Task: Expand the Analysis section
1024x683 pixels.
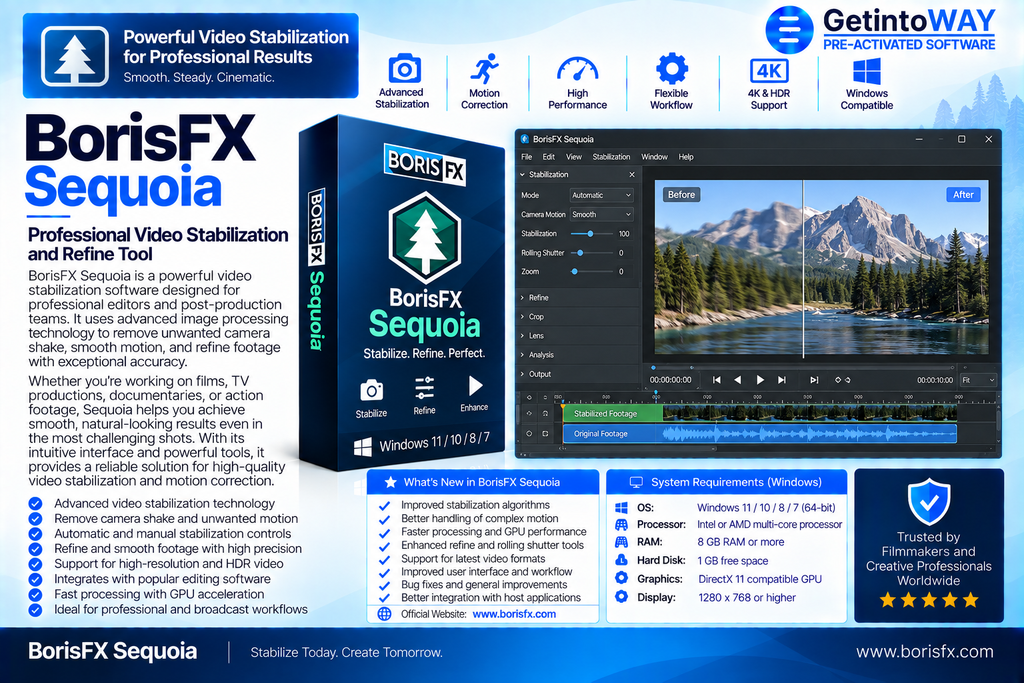Action: (x=522, y=355)
